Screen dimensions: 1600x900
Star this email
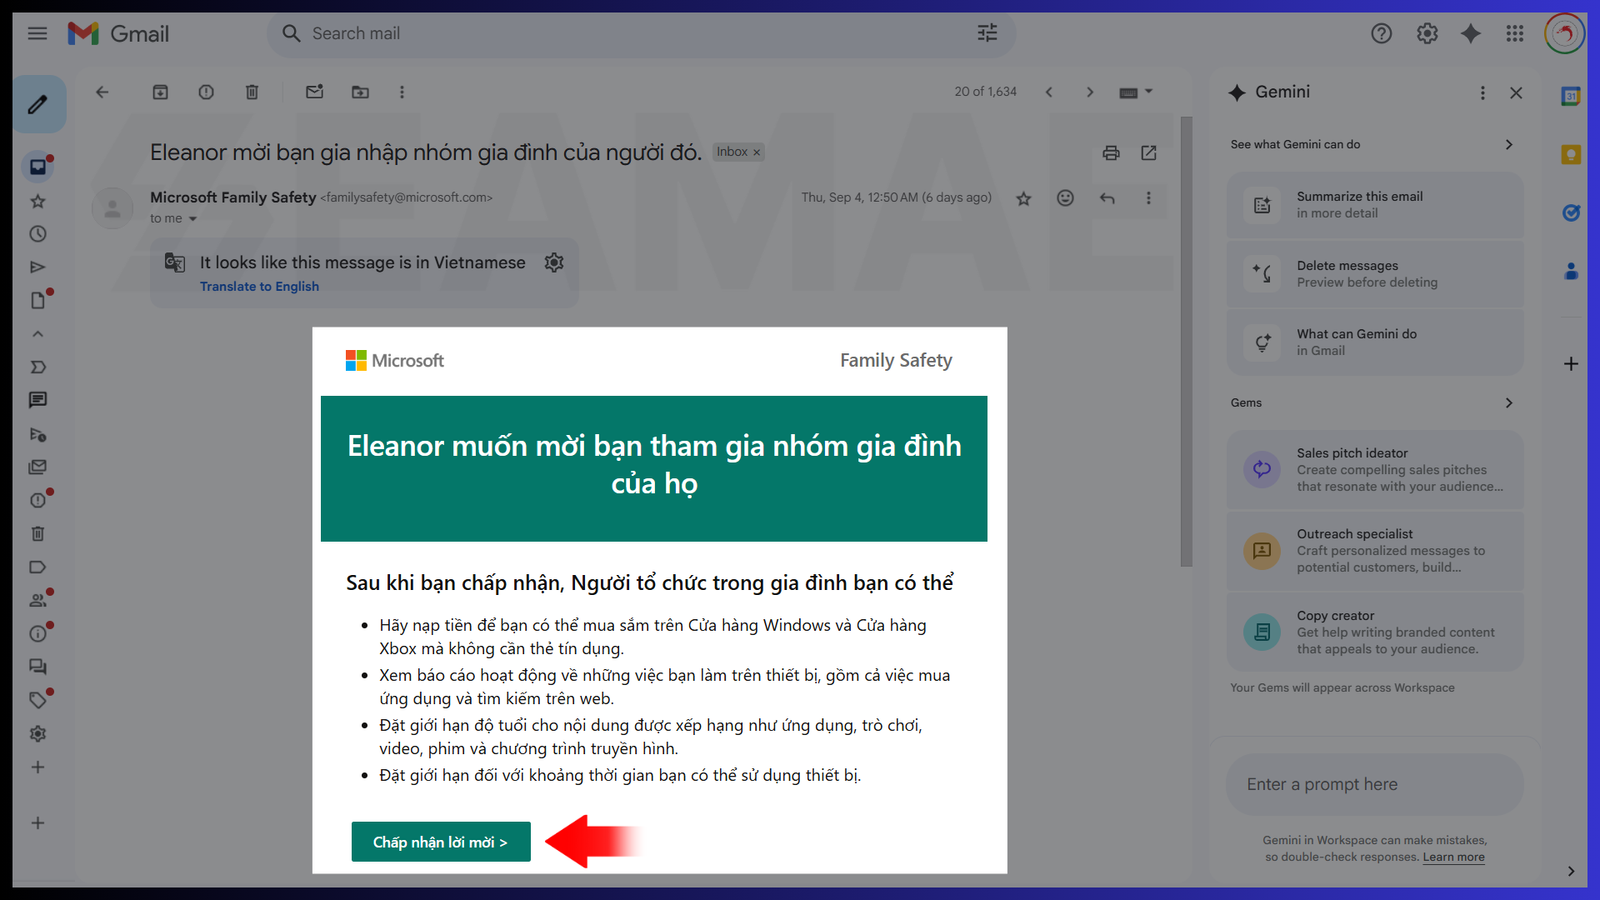point(1024,198)
